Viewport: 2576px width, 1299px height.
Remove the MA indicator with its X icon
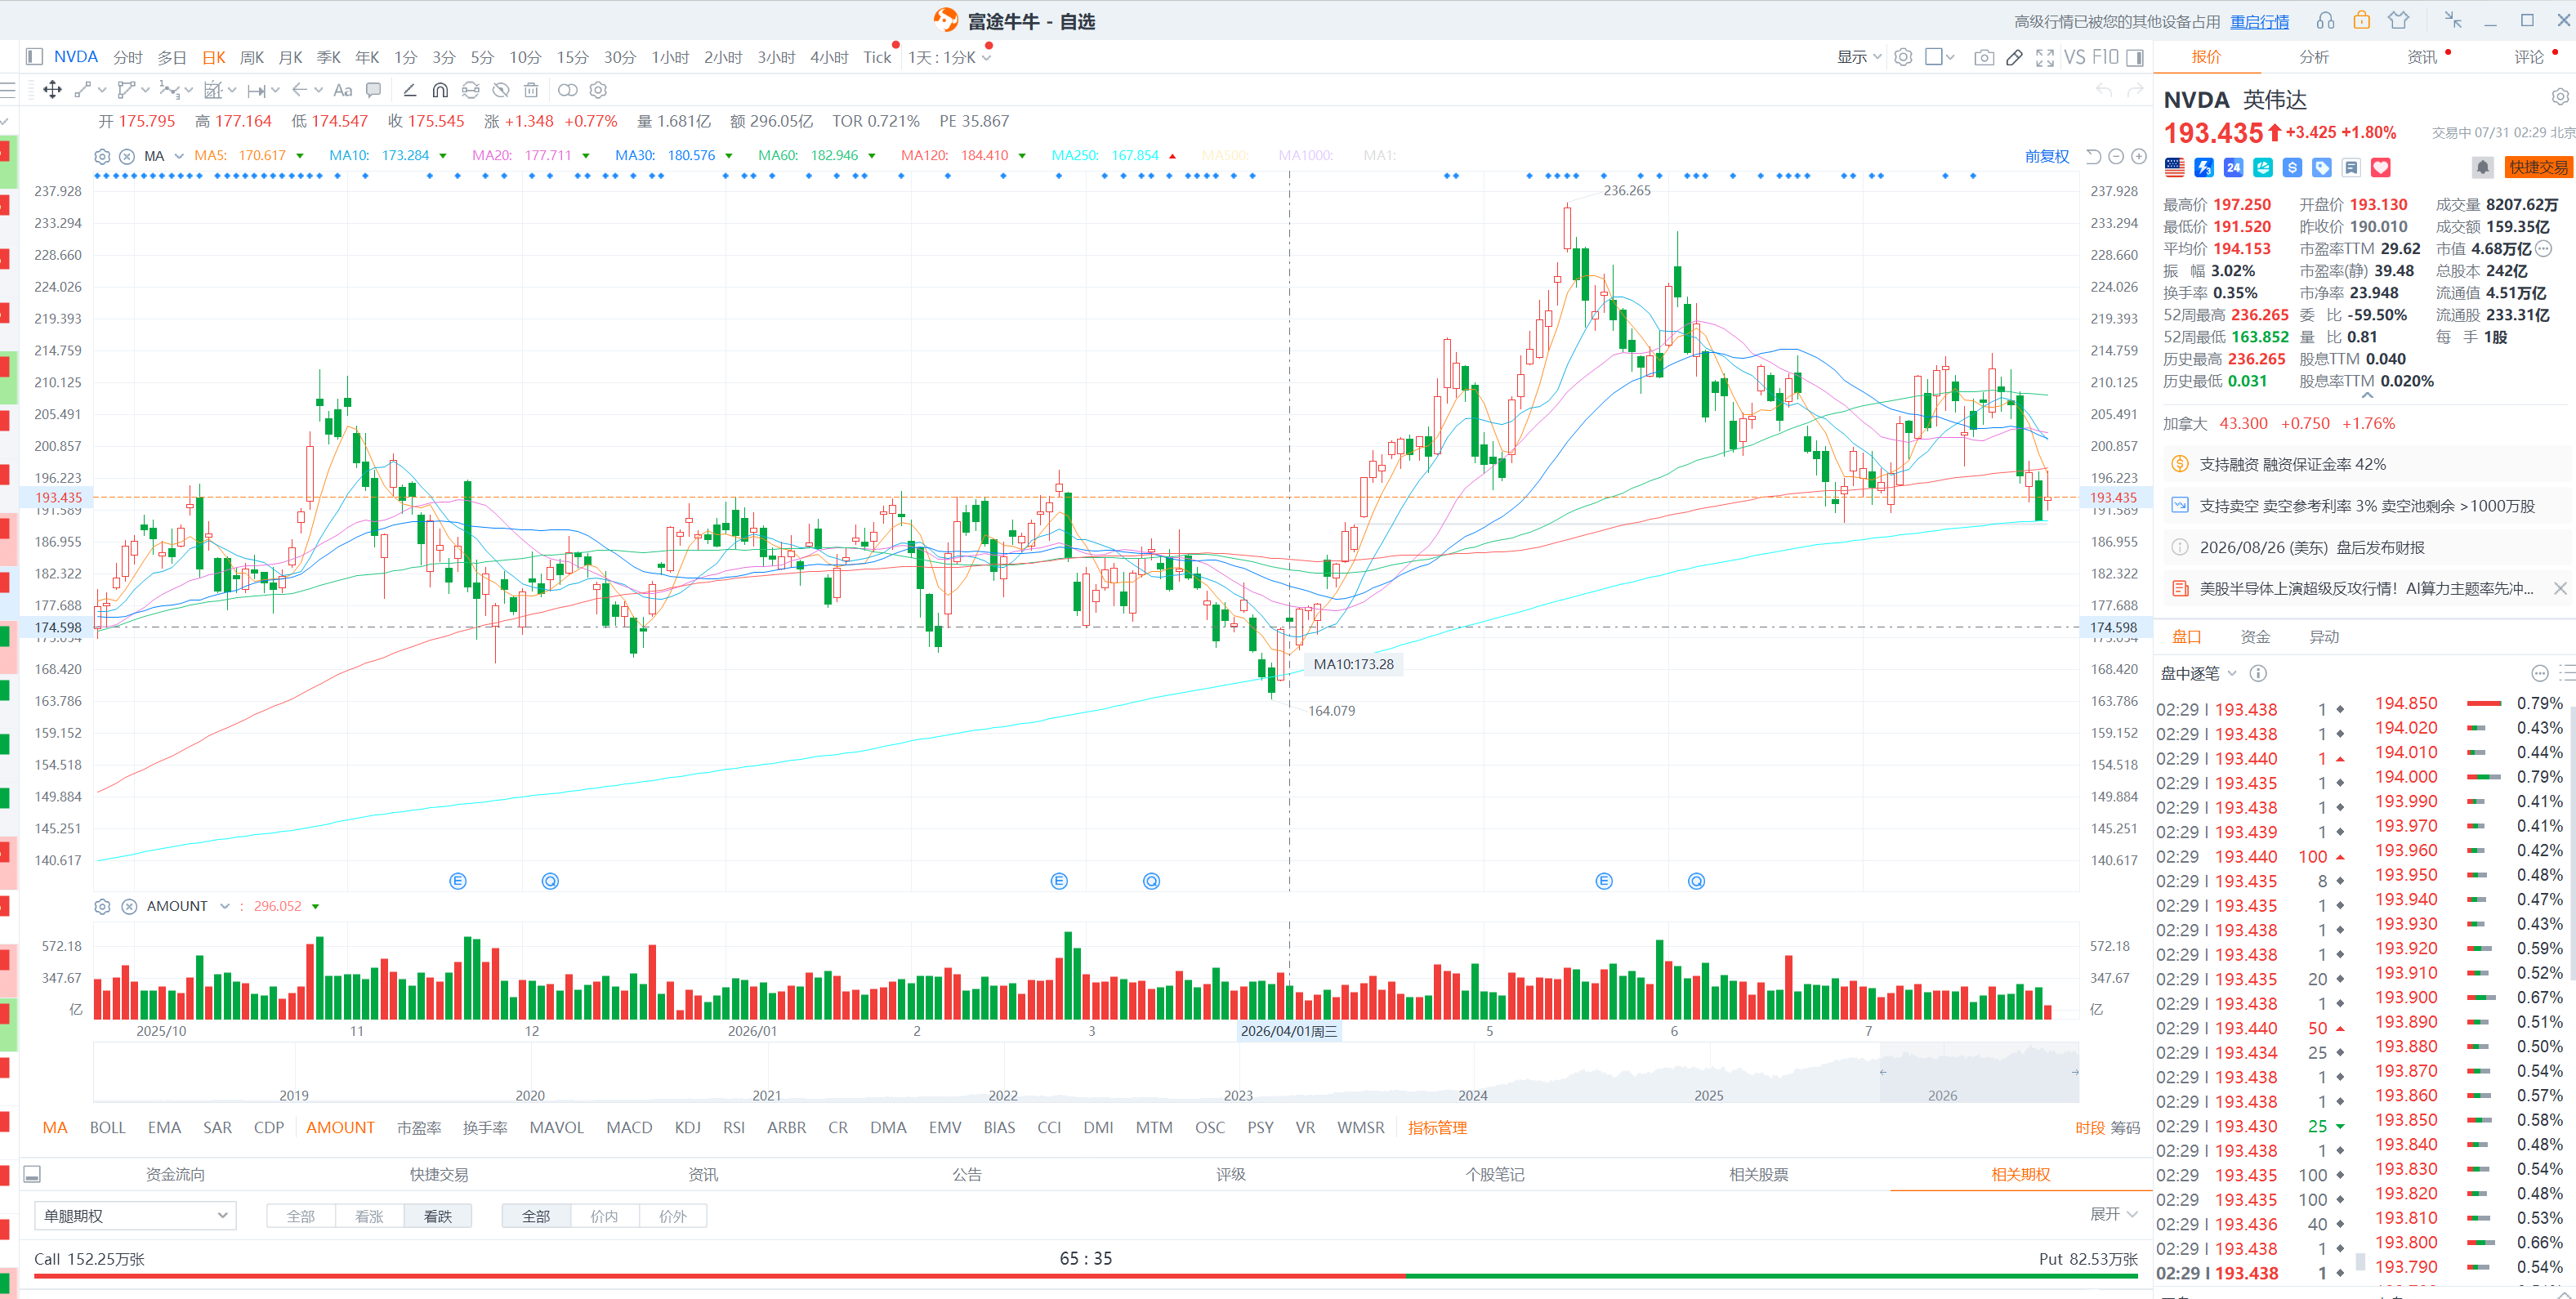pyautogui.click(x=127, y=156)
